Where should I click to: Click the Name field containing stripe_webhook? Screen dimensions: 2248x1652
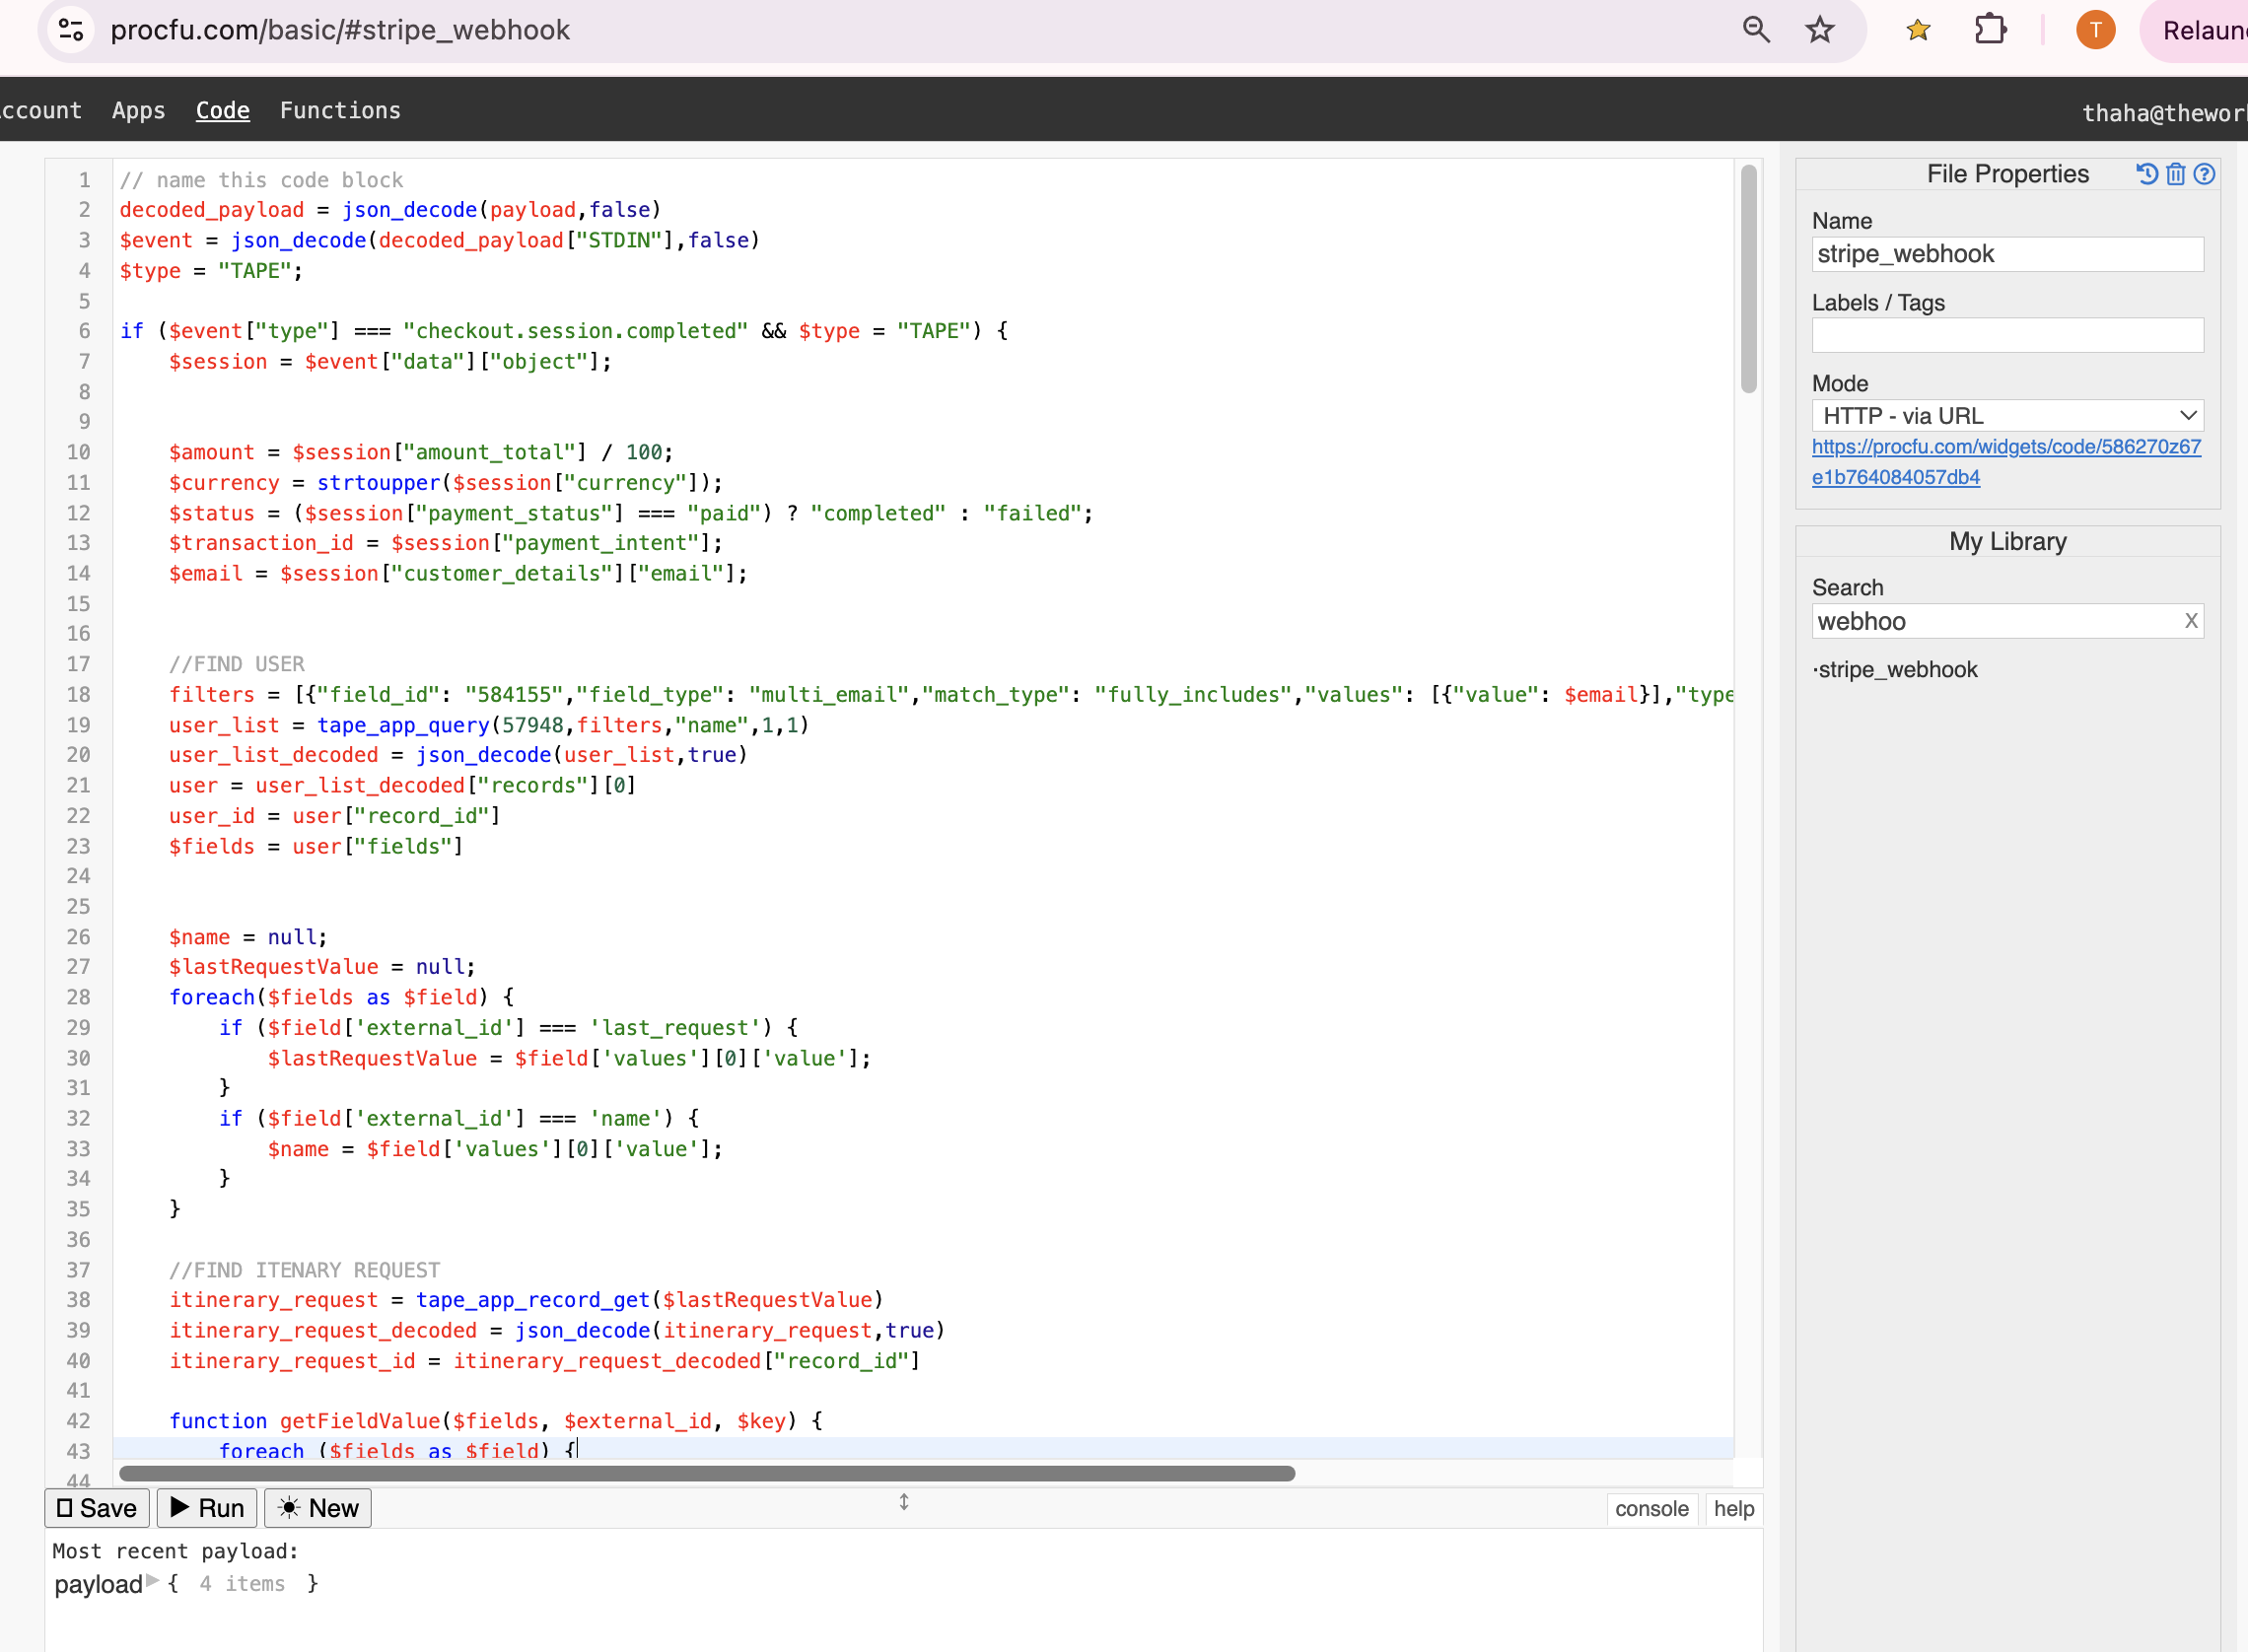[2007, 254]
